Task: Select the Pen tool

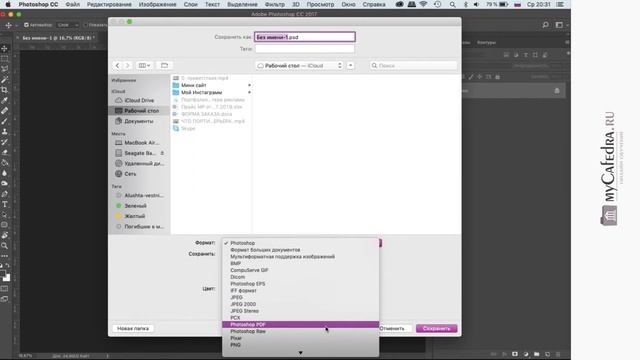Action: coord(4,194)
